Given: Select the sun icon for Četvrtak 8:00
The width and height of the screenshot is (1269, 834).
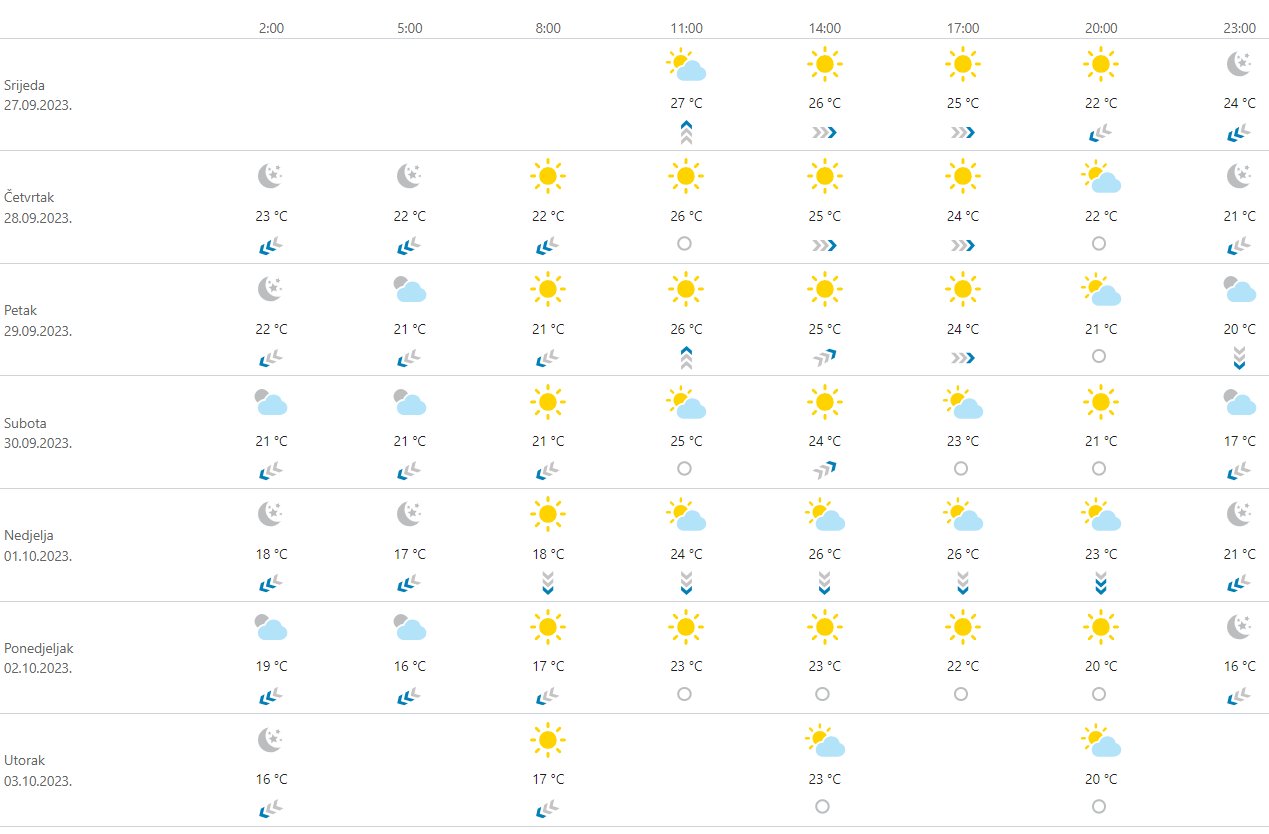Looking at the screenshot, I should [x=547, y=177].
